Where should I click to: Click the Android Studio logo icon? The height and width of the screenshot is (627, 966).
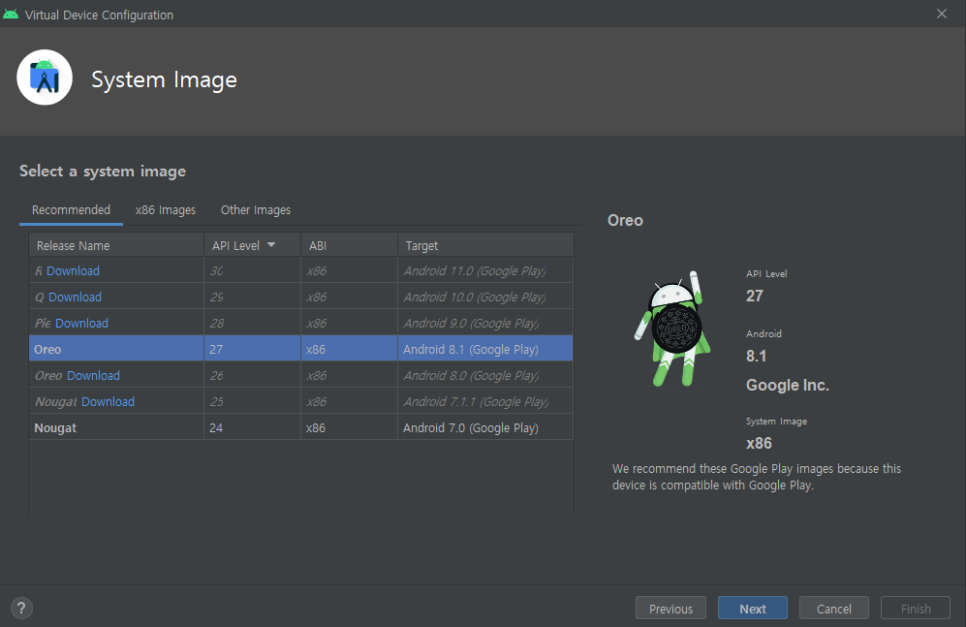point(44,78)
